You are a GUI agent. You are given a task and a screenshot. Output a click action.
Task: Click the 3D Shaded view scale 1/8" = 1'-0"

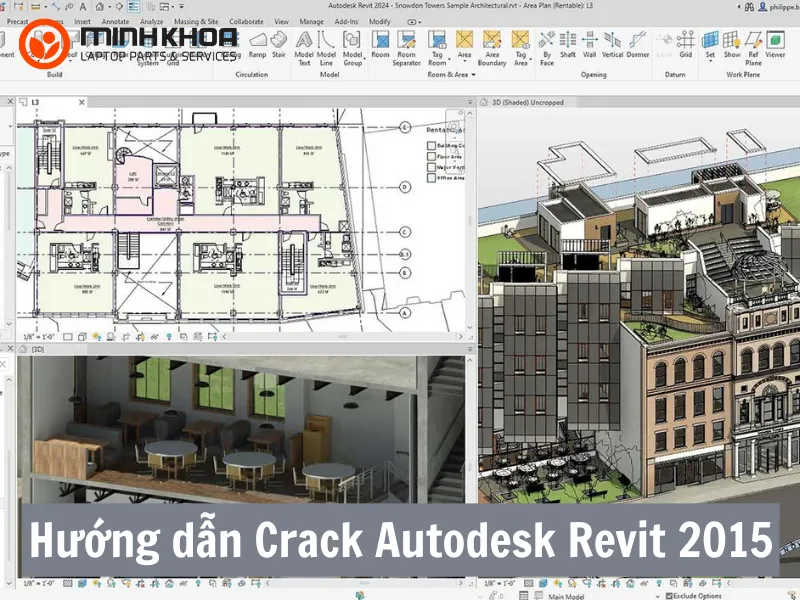[499, 583]
